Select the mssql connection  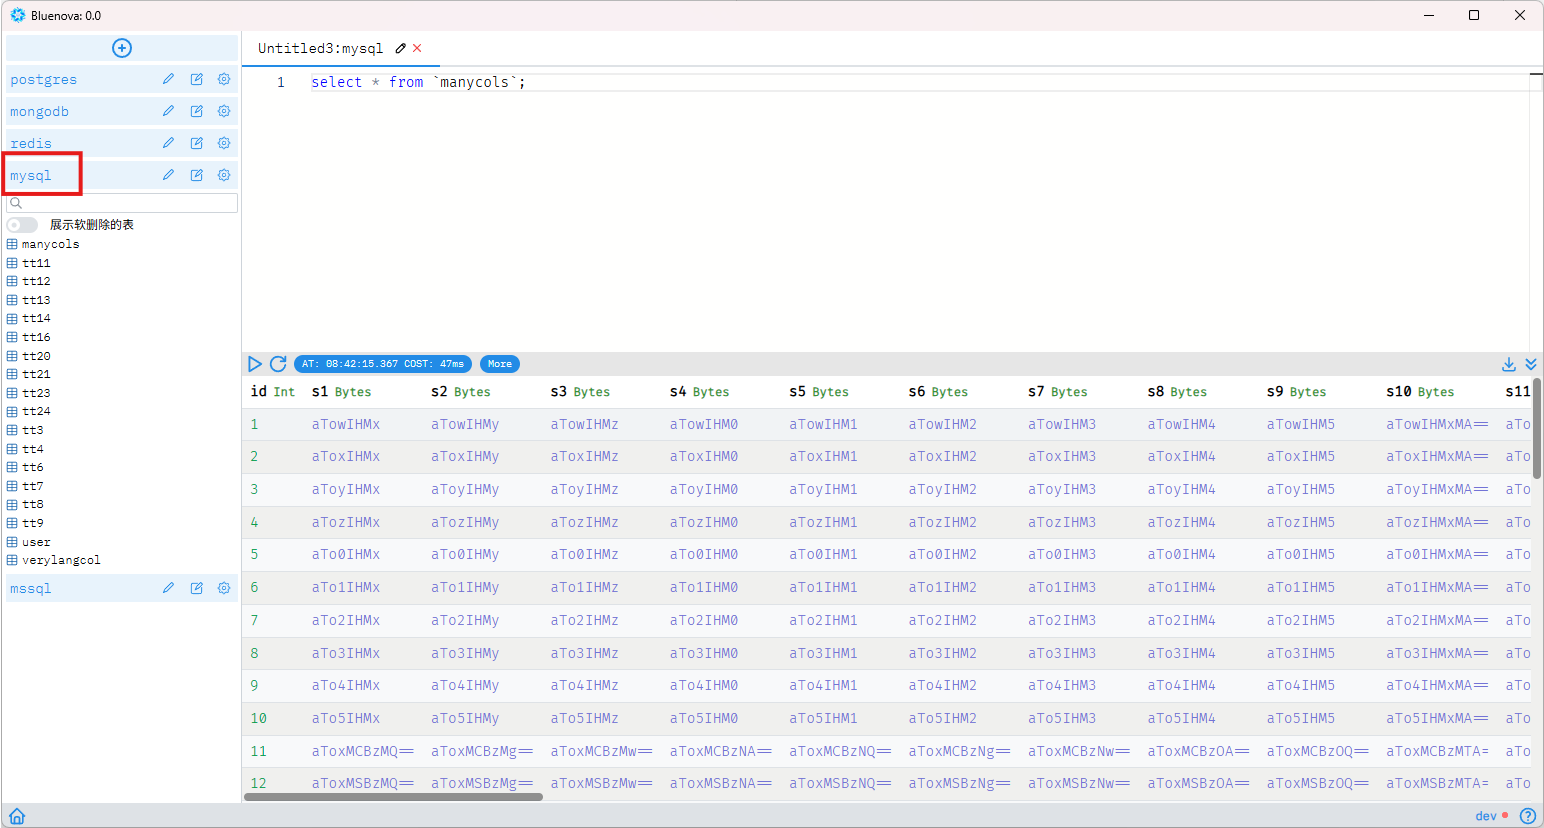(31, 588)
